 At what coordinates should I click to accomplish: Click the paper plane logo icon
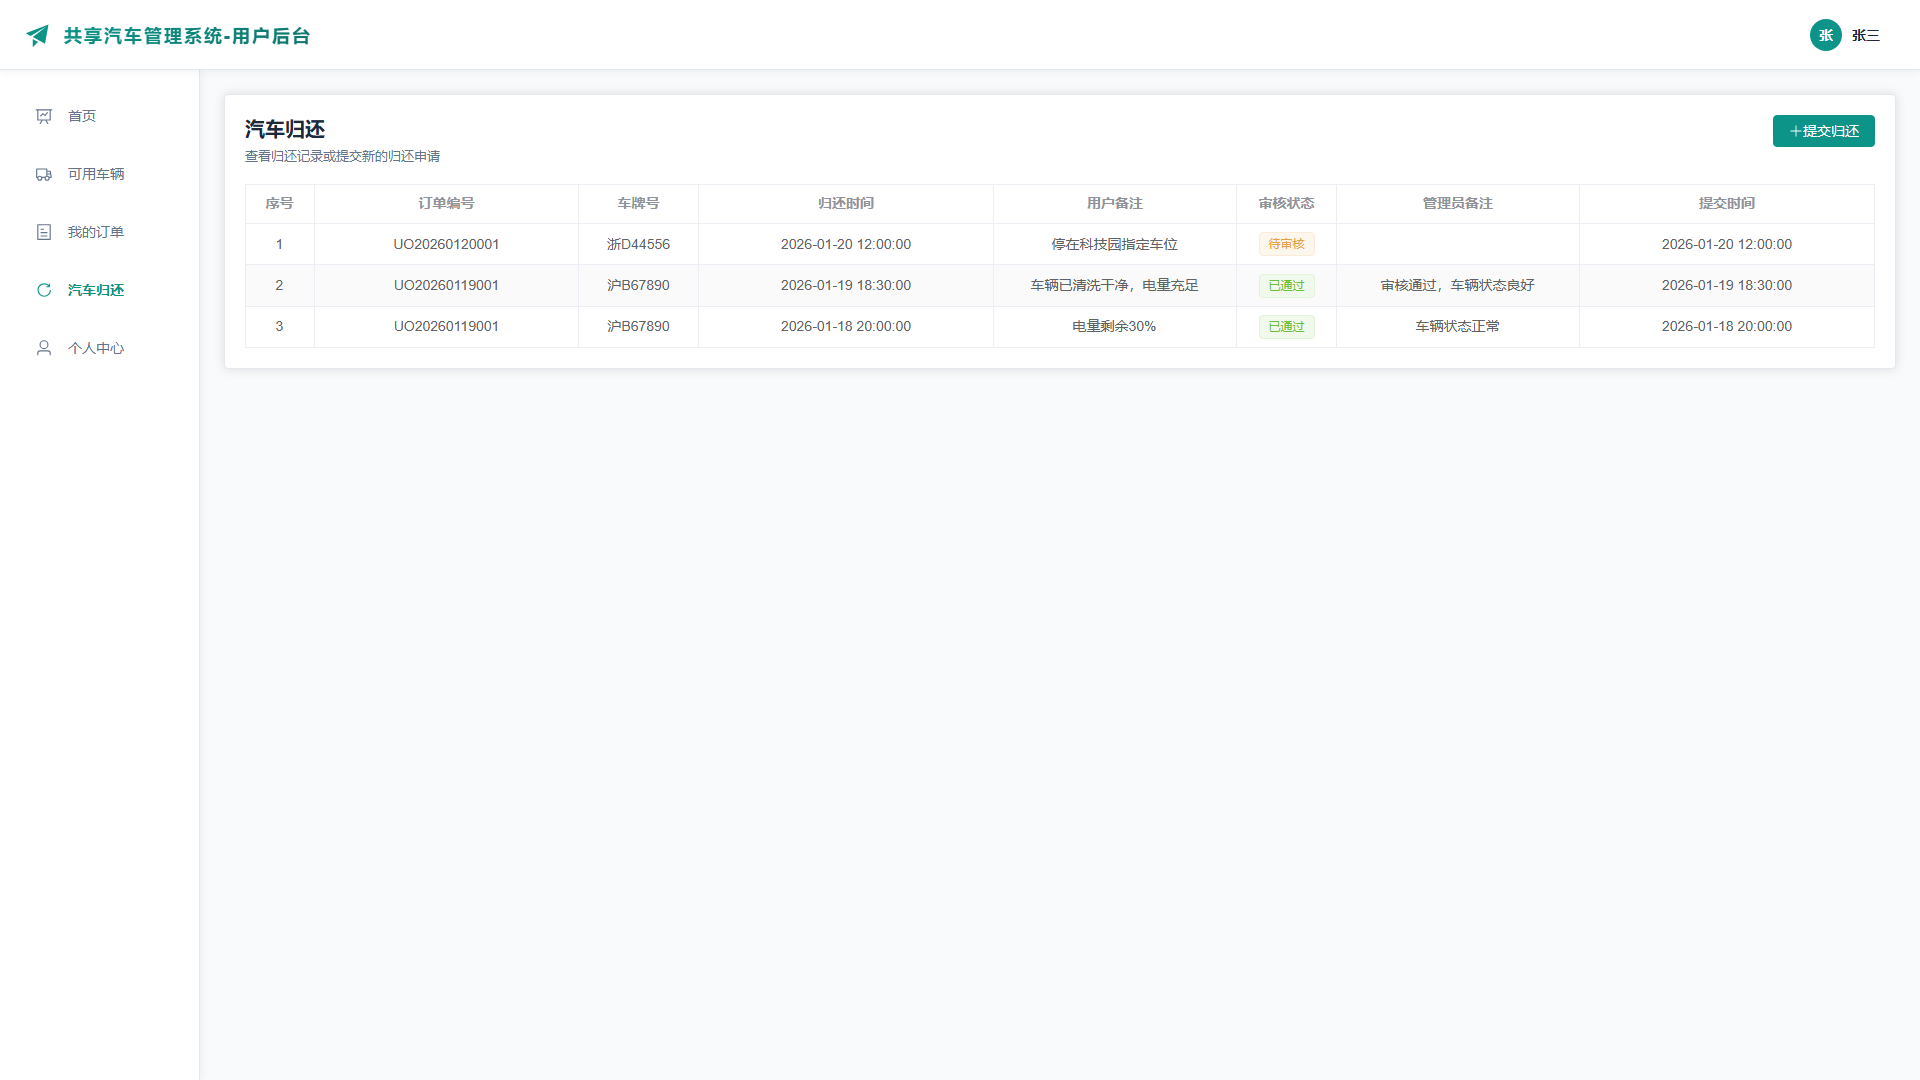tap(38, 36)
